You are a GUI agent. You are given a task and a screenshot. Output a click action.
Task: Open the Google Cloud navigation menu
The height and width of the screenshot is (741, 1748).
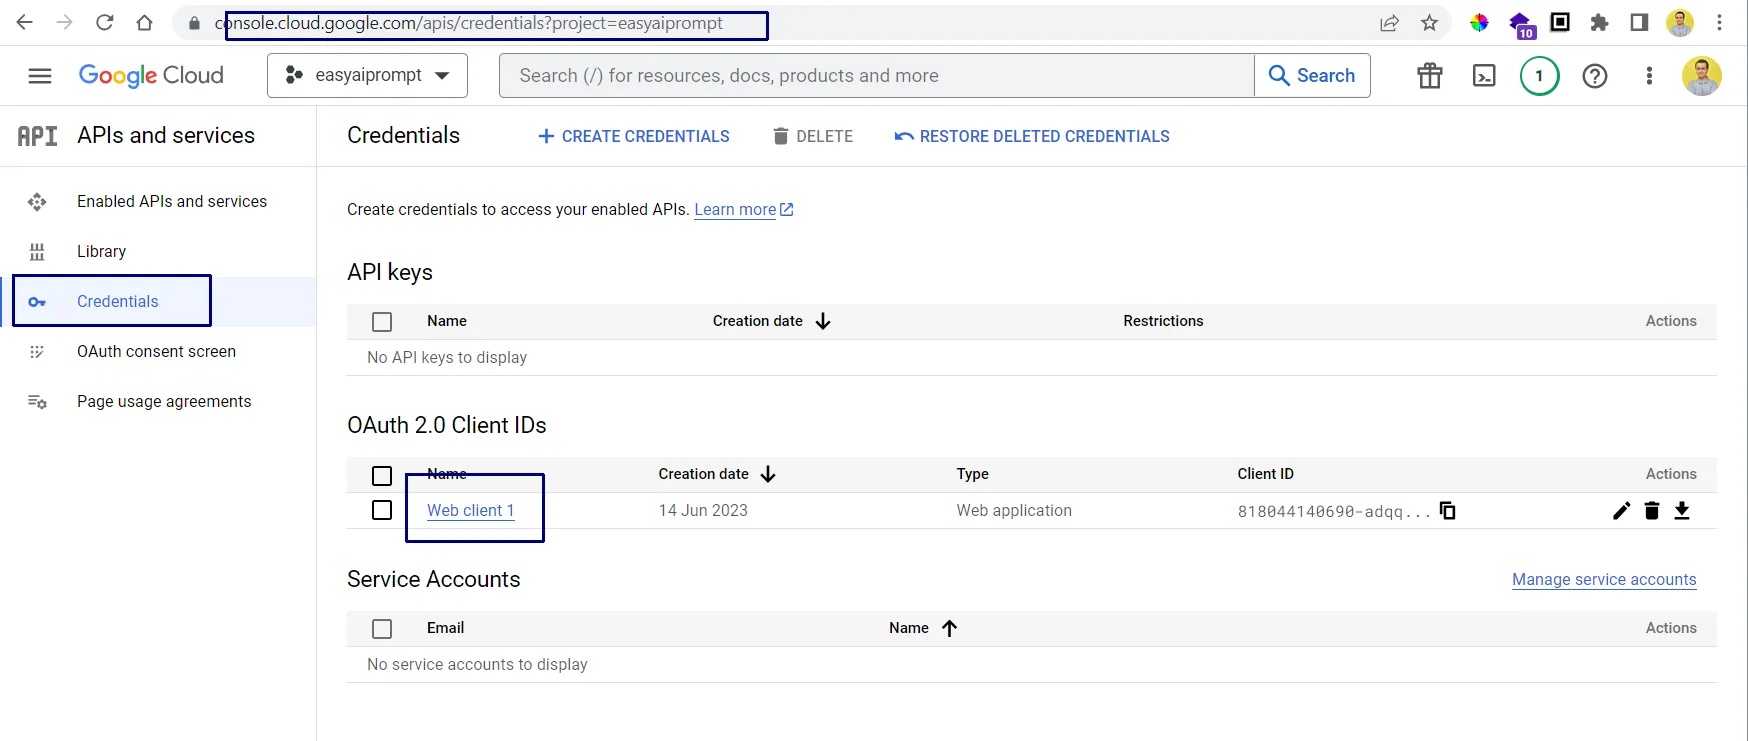(40, 76)
